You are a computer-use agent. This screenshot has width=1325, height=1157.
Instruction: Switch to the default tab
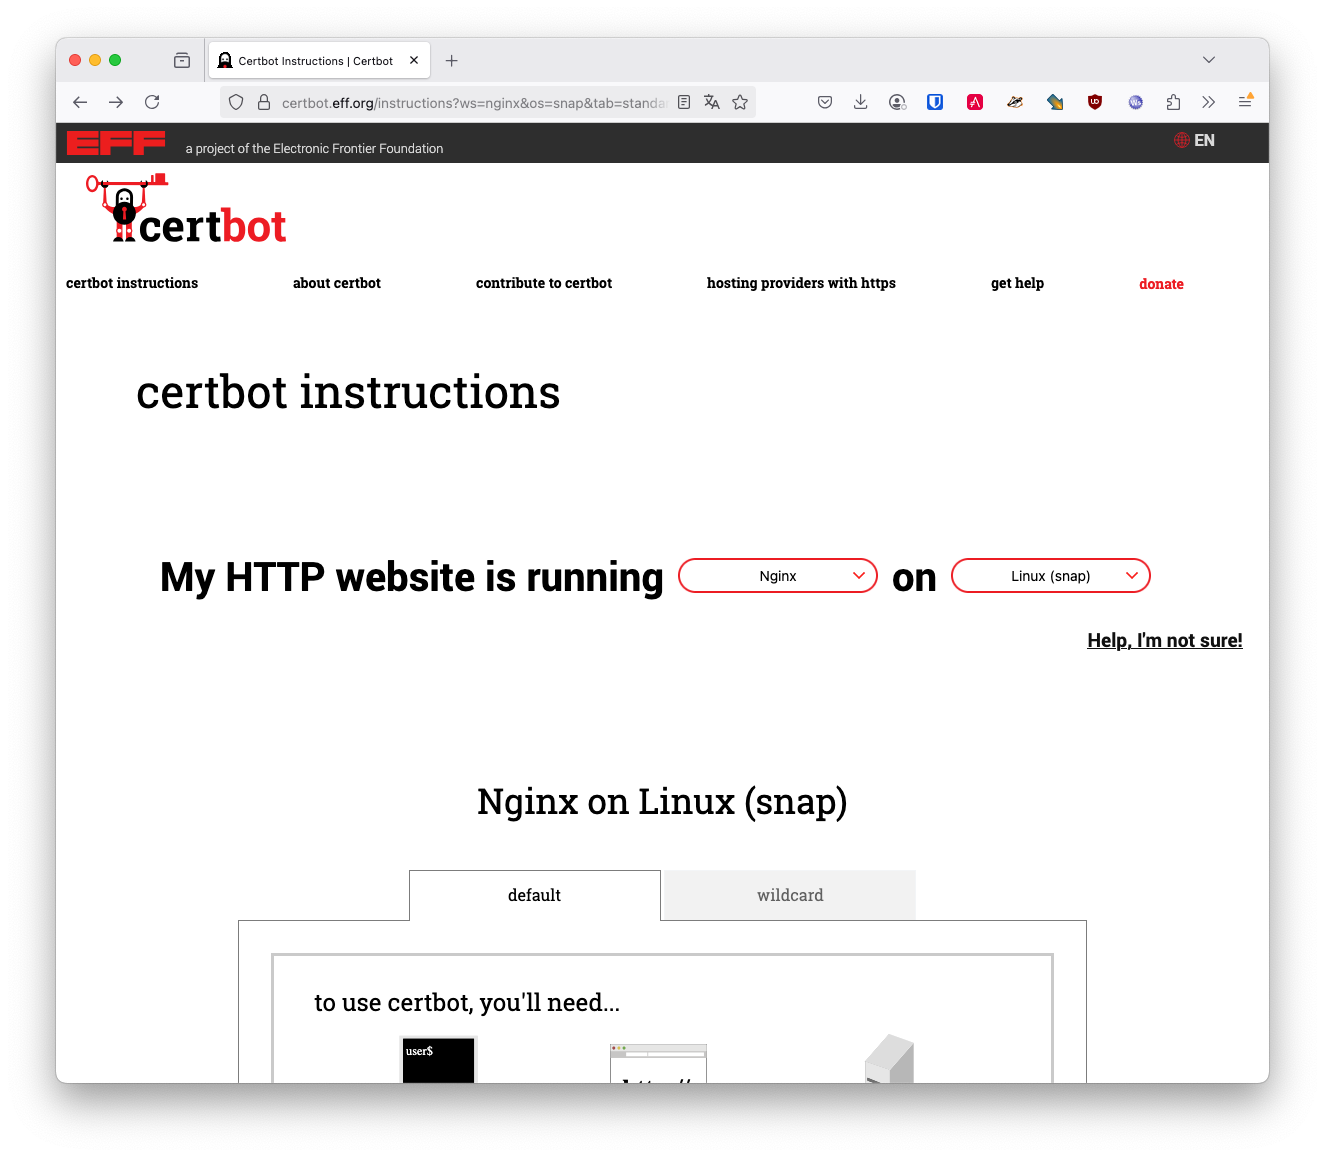pyautogui.click(x=535, y=895)
